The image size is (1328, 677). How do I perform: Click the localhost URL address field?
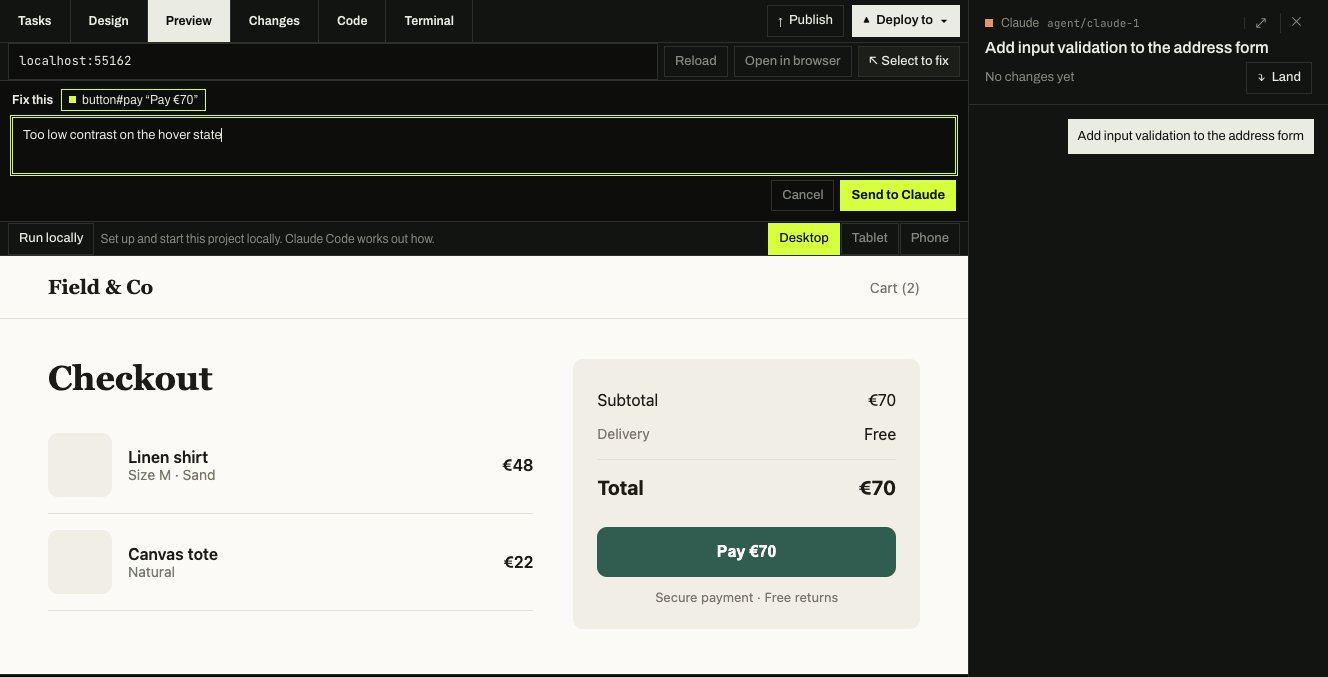pos(332,61)
